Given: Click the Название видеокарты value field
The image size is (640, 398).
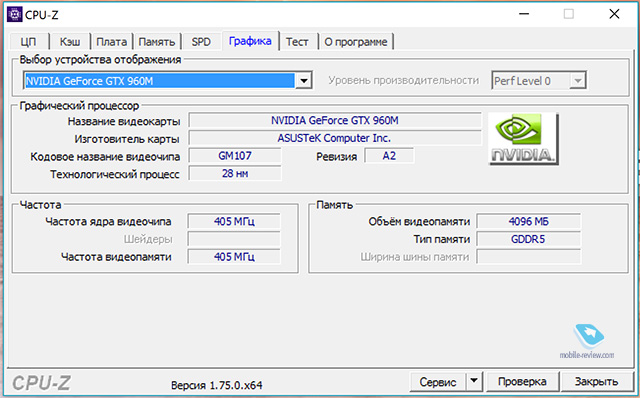Looking at the screenshot, I should (x=335, y=121).
